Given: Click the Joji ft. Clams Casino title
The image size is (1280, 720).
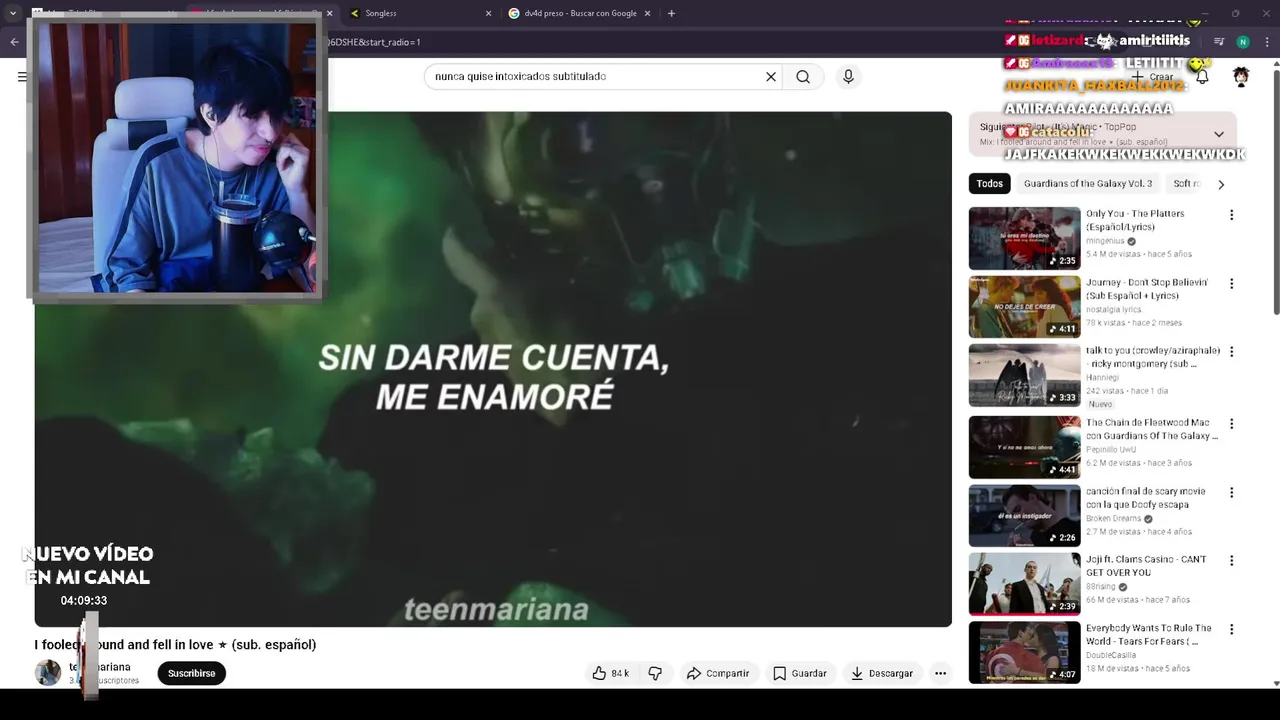Looking at the screenshot, I should point(1146,566).
